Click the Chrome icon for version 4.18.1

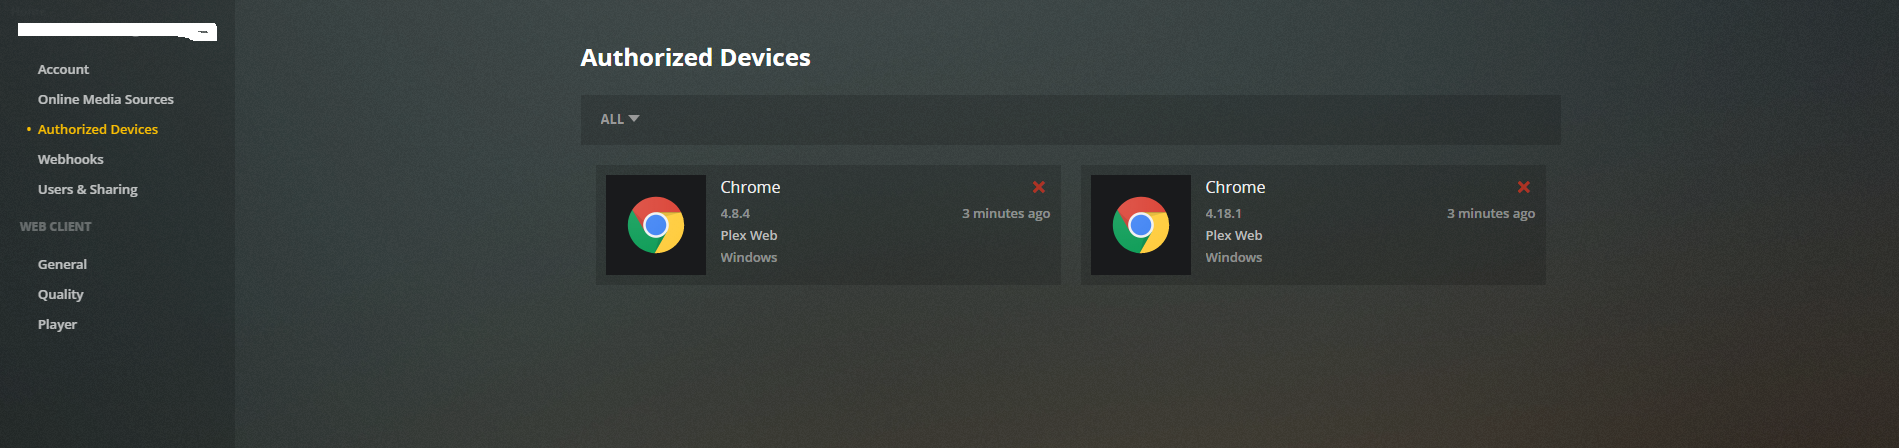pos(1141,225)
